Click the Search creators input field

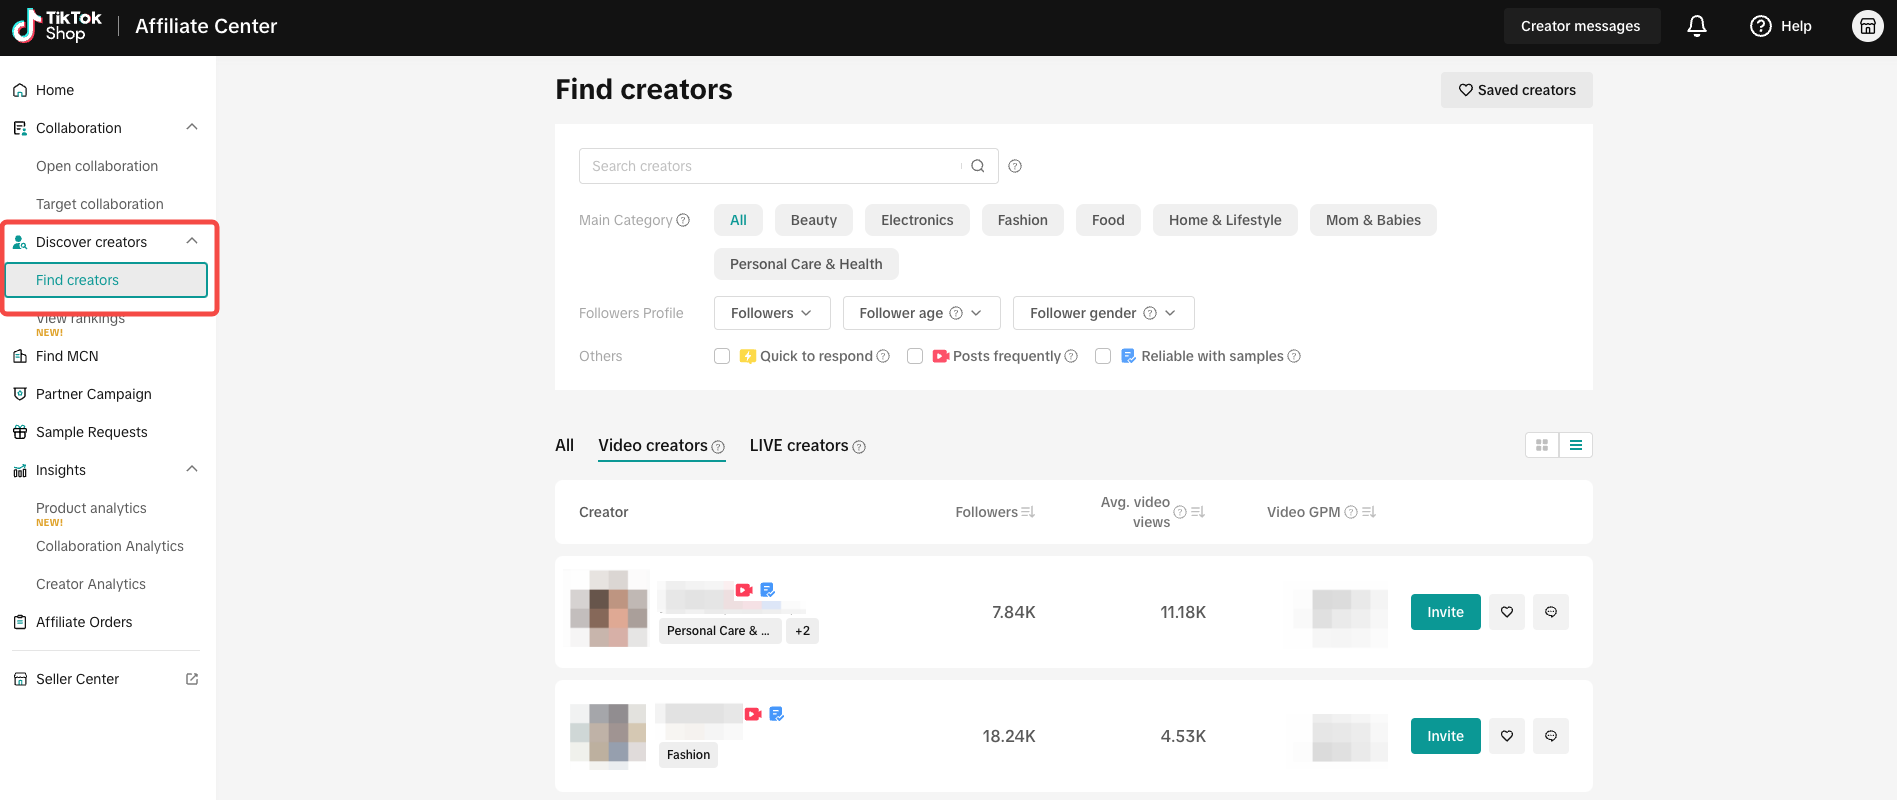click(770, 166)
